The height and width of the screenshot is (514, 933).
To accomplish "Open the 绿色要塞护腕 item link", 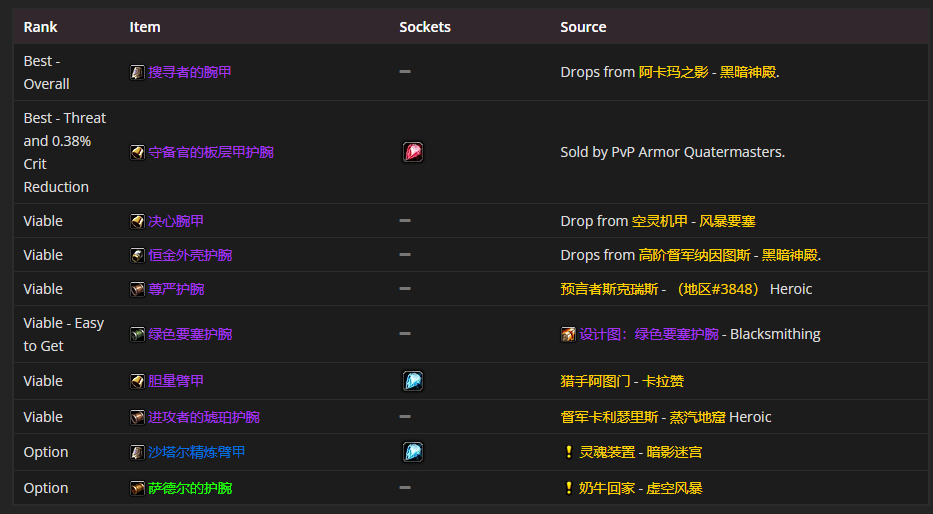I will point(190,334).
